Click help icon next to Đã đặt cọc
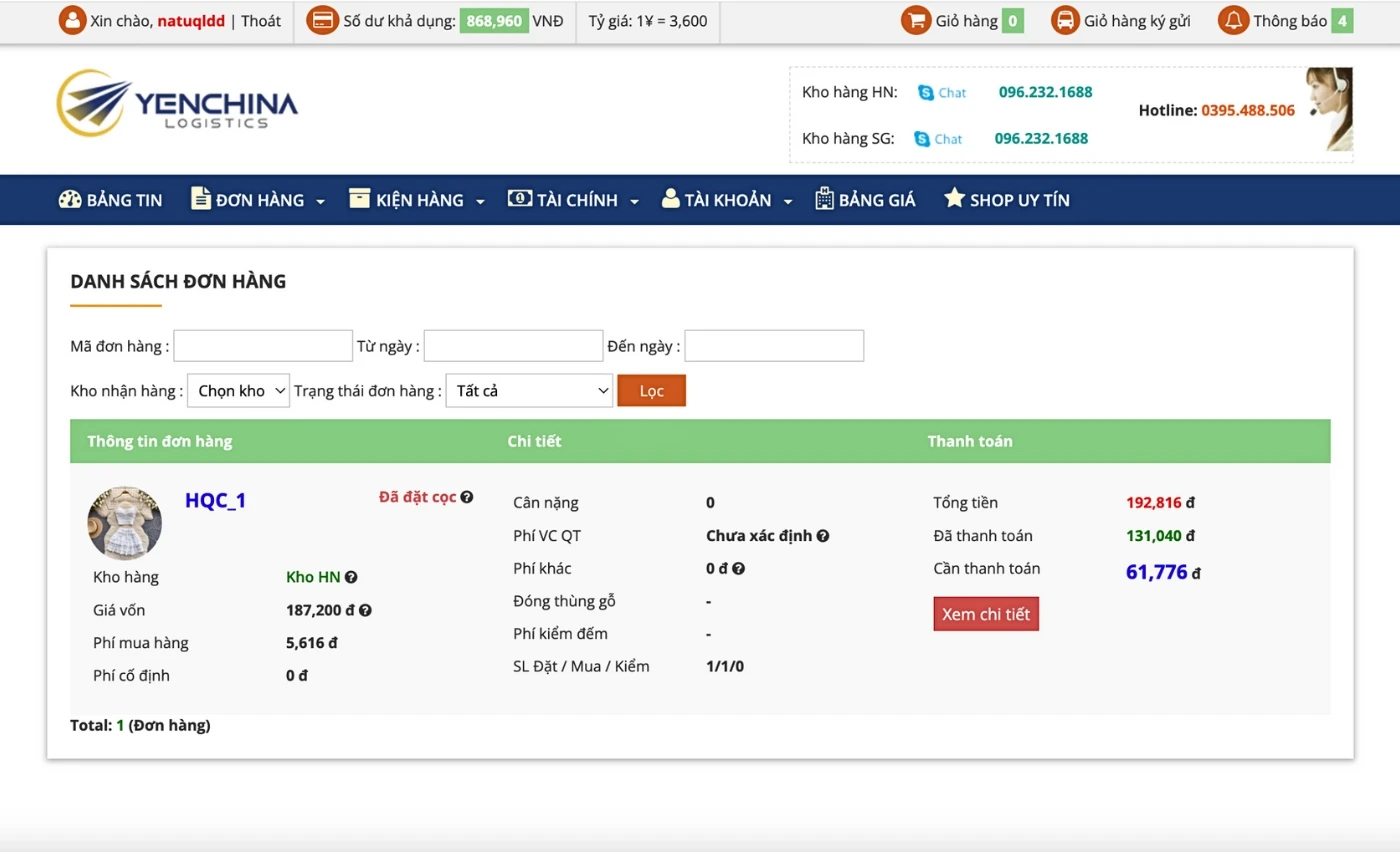The height and width of the screenshot is (852, 1400). coord(467,497)
